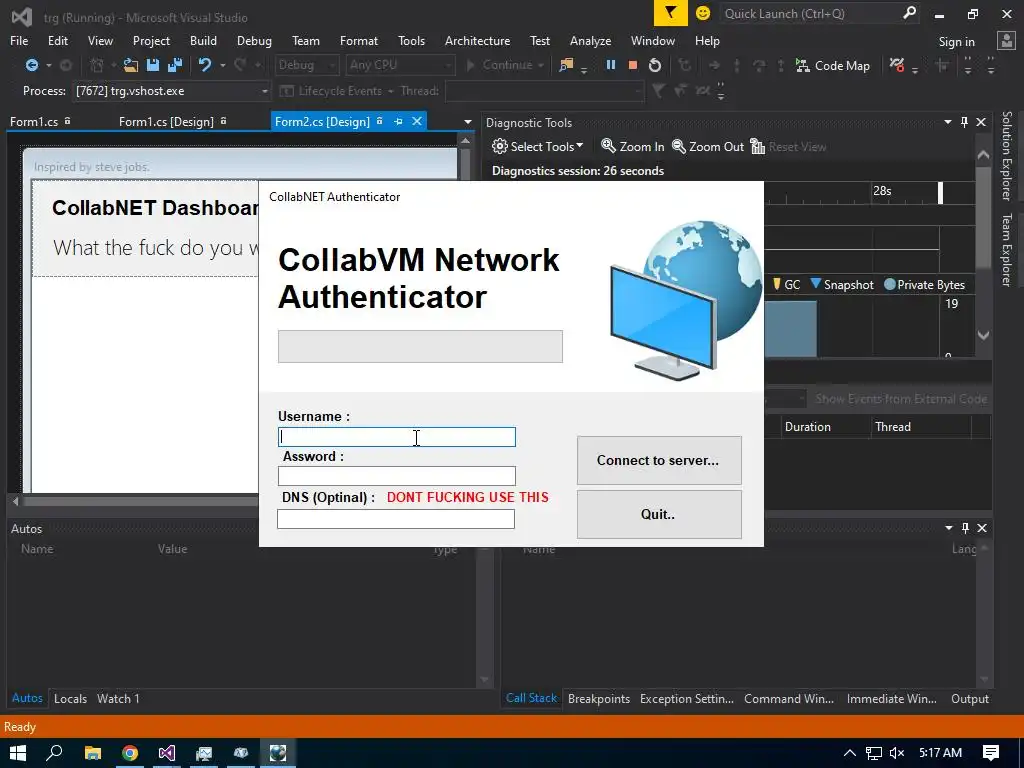Open the document tabs overflow dropdown
The width and height of the screenshot is (1024, 768).
468,122
